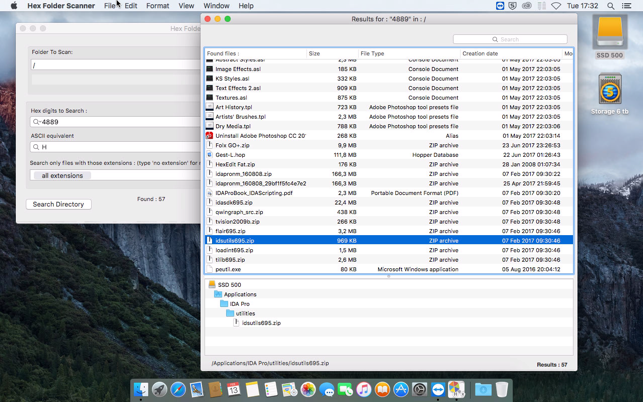Viewport: 643px width, 402px height.
Task: Open the Window menu
Action: [x=216, y=6]
